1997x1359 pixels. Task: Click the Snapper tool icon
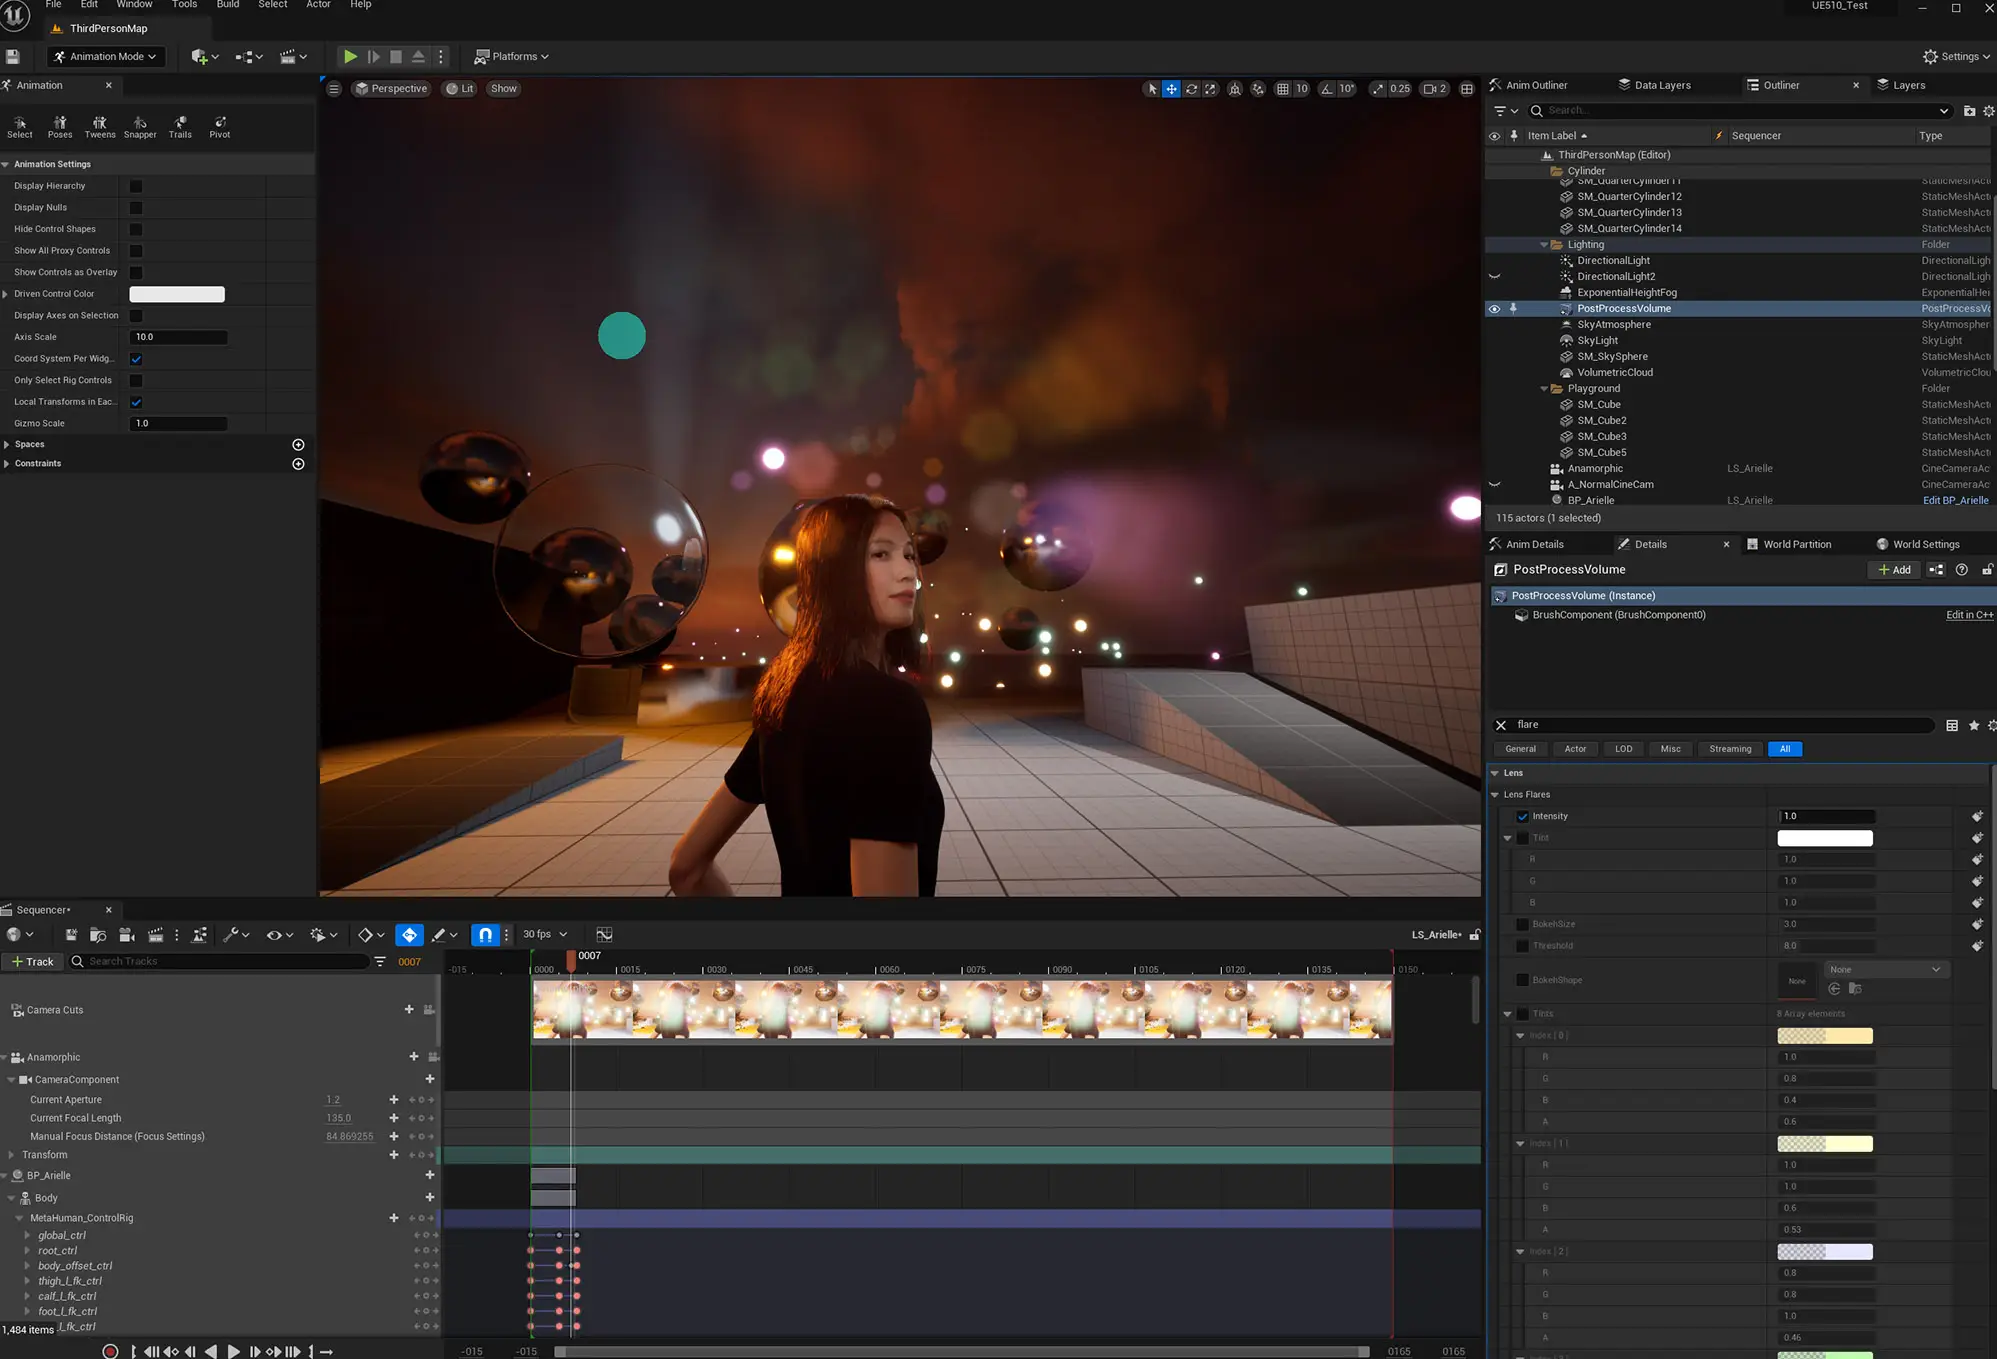click(x=140, y=126)
